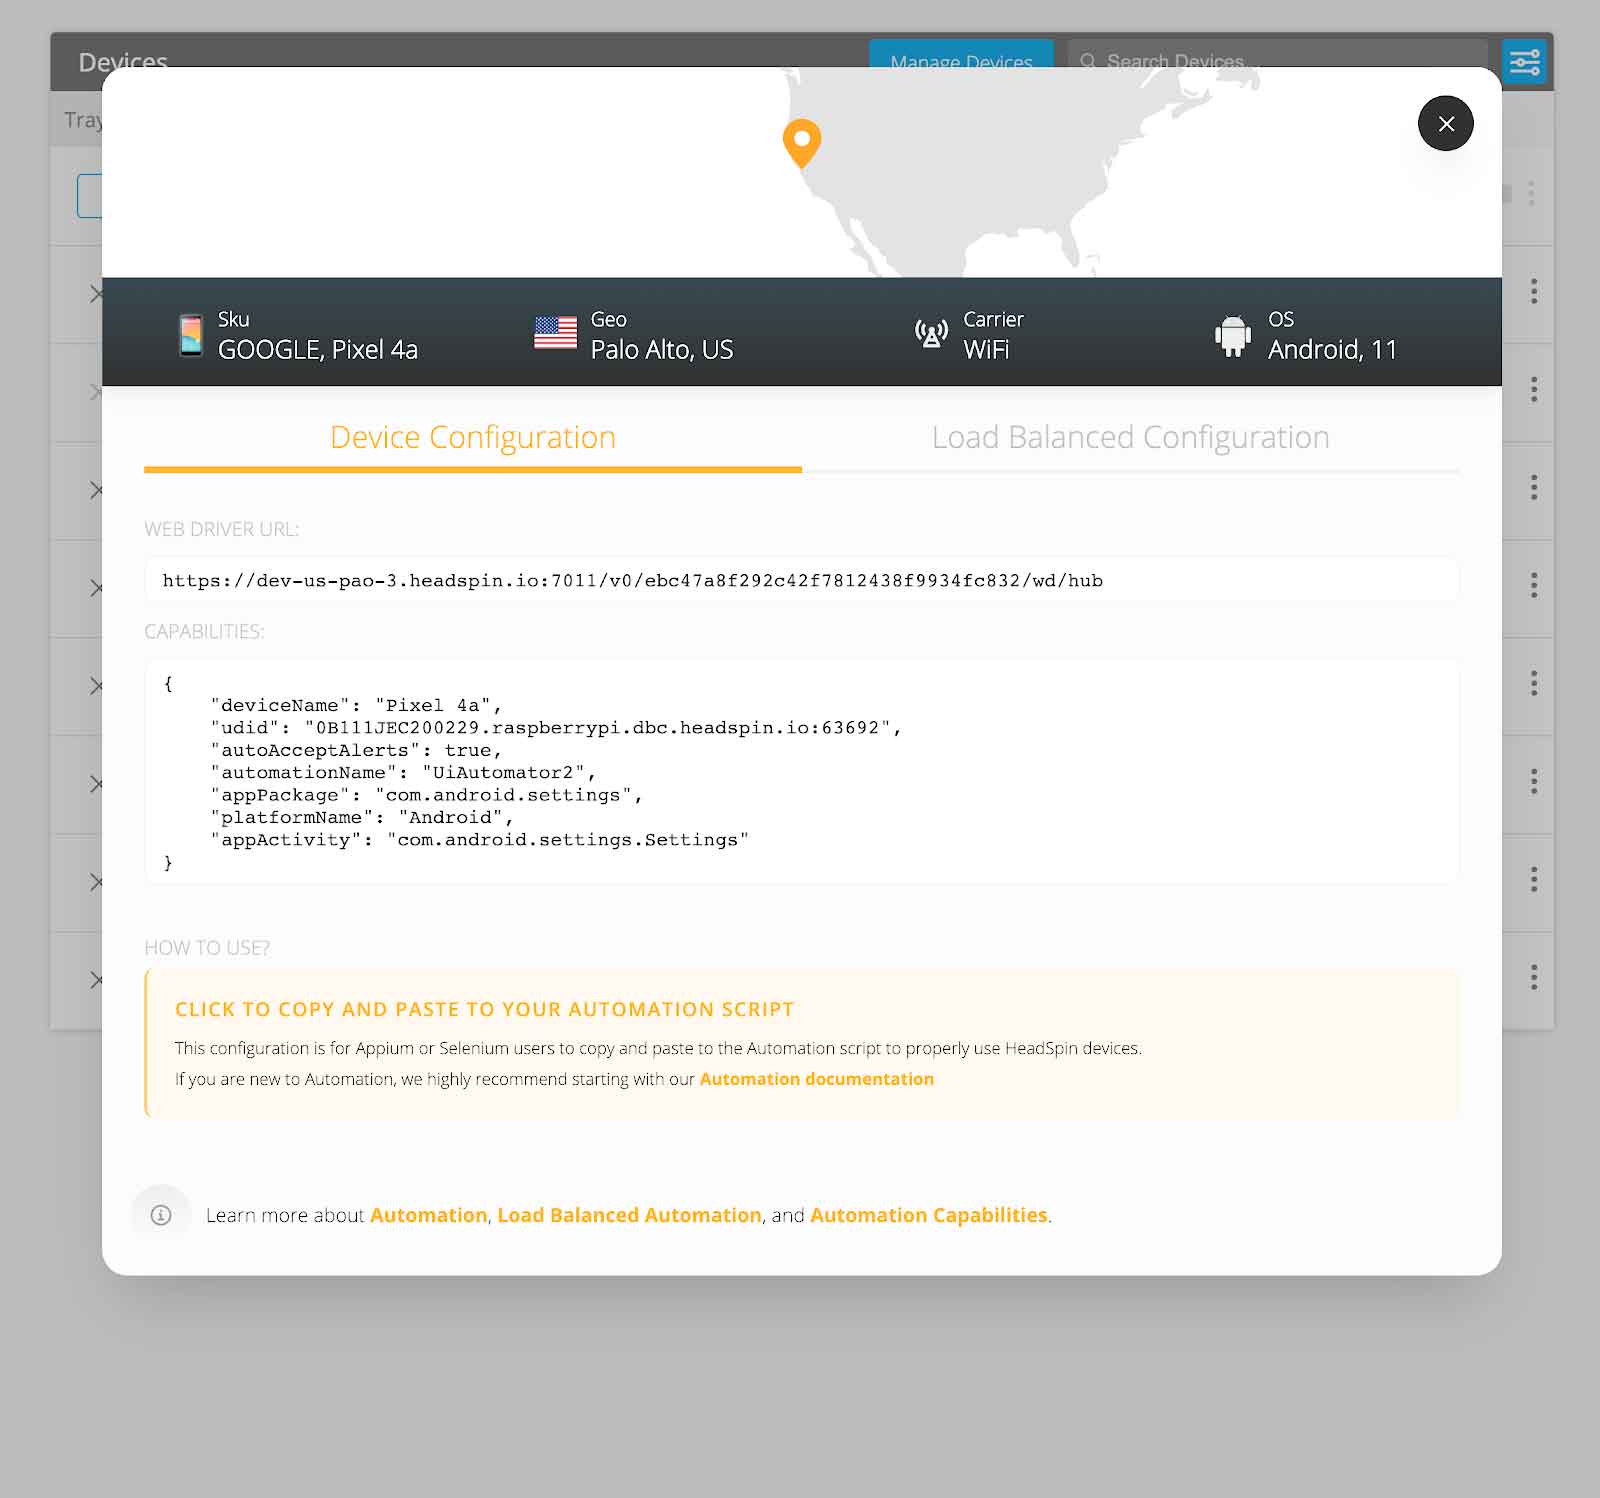Viewport: 1600px width, 1498px height.
Task: Click the "automationName": "UiAutomator2" line
Action: coord(403,772)
